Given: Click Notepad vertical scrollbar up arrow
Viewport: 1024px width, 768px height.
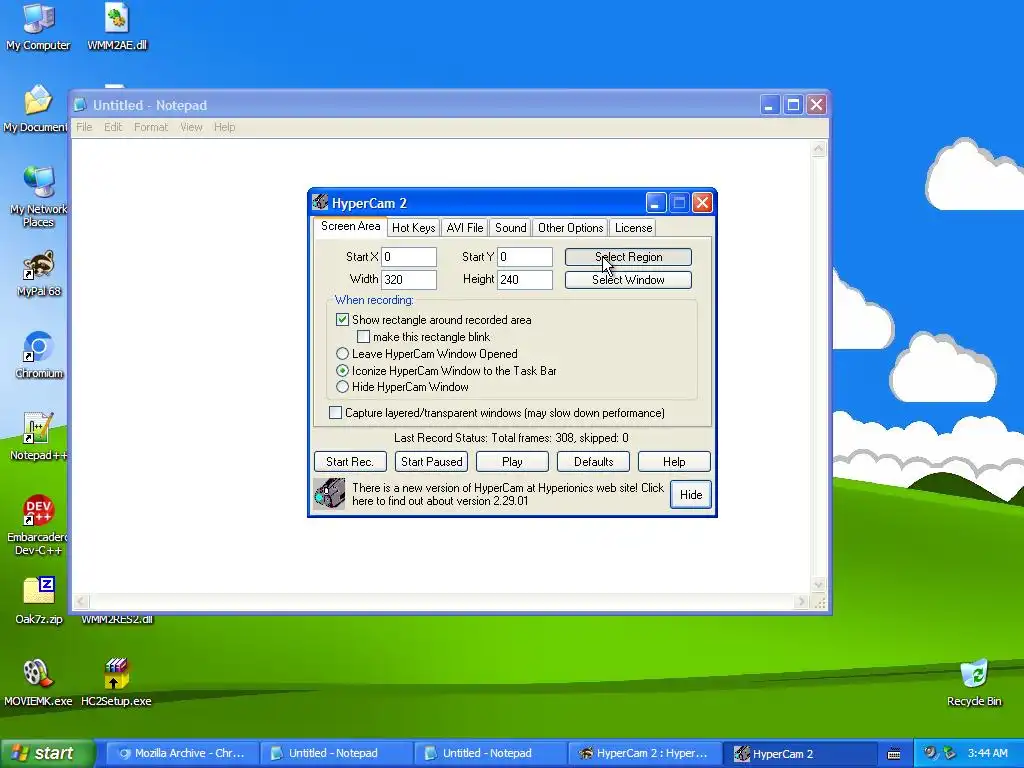Looking at the screenshot, I should click(818, 149).
